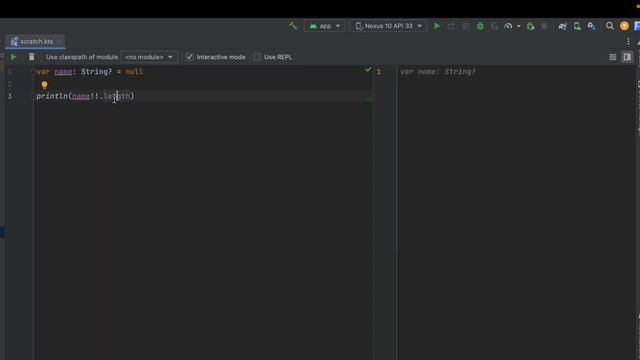
Task: Click the orange account avatar icon
Action: (624, 26)
